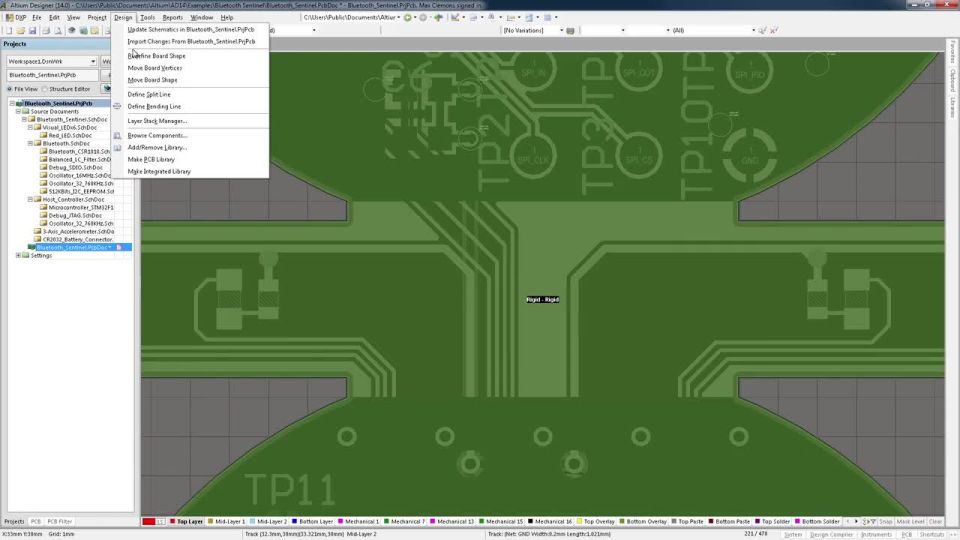Select 3-Axis_Accelerometer.SchDoc in project tree
This screenshot has width=960, height=540.
[78, 231]
